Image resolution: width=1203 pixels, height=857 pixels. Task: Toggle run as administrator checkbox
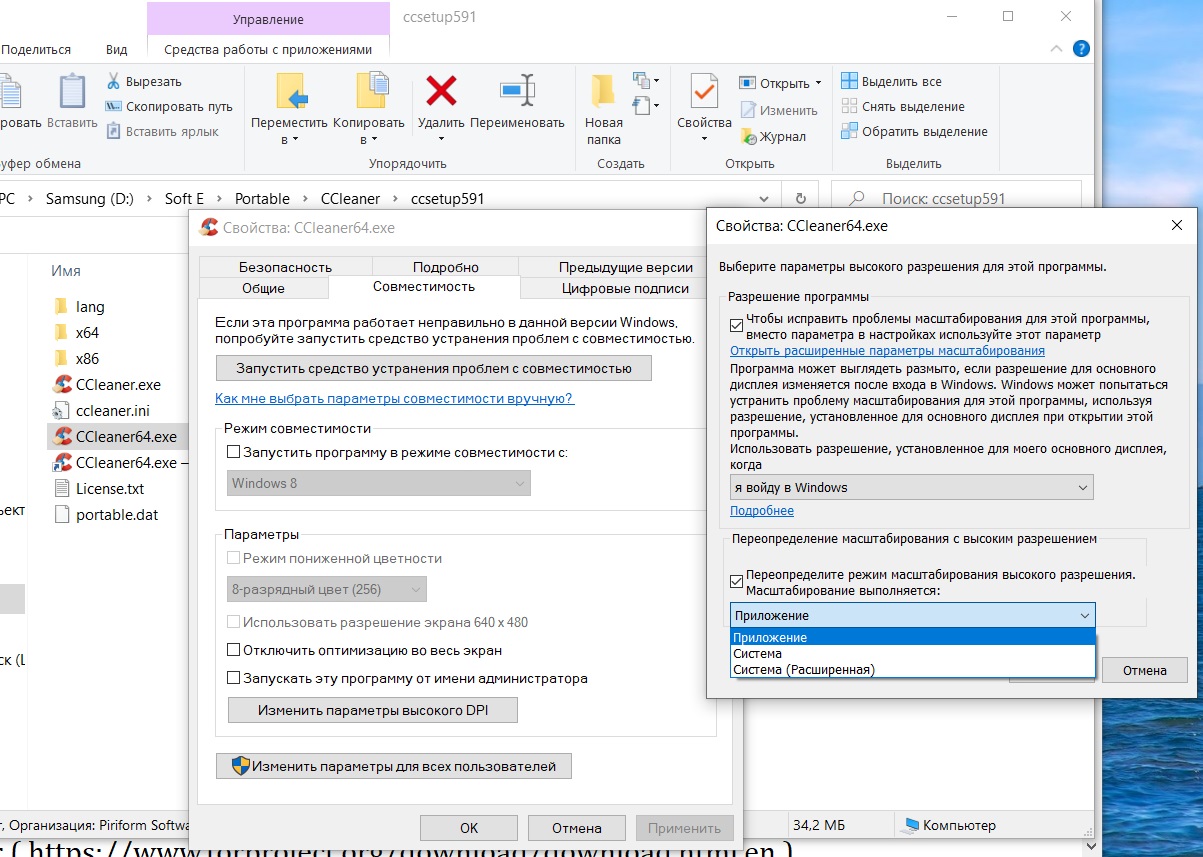(x=234, y=678)
